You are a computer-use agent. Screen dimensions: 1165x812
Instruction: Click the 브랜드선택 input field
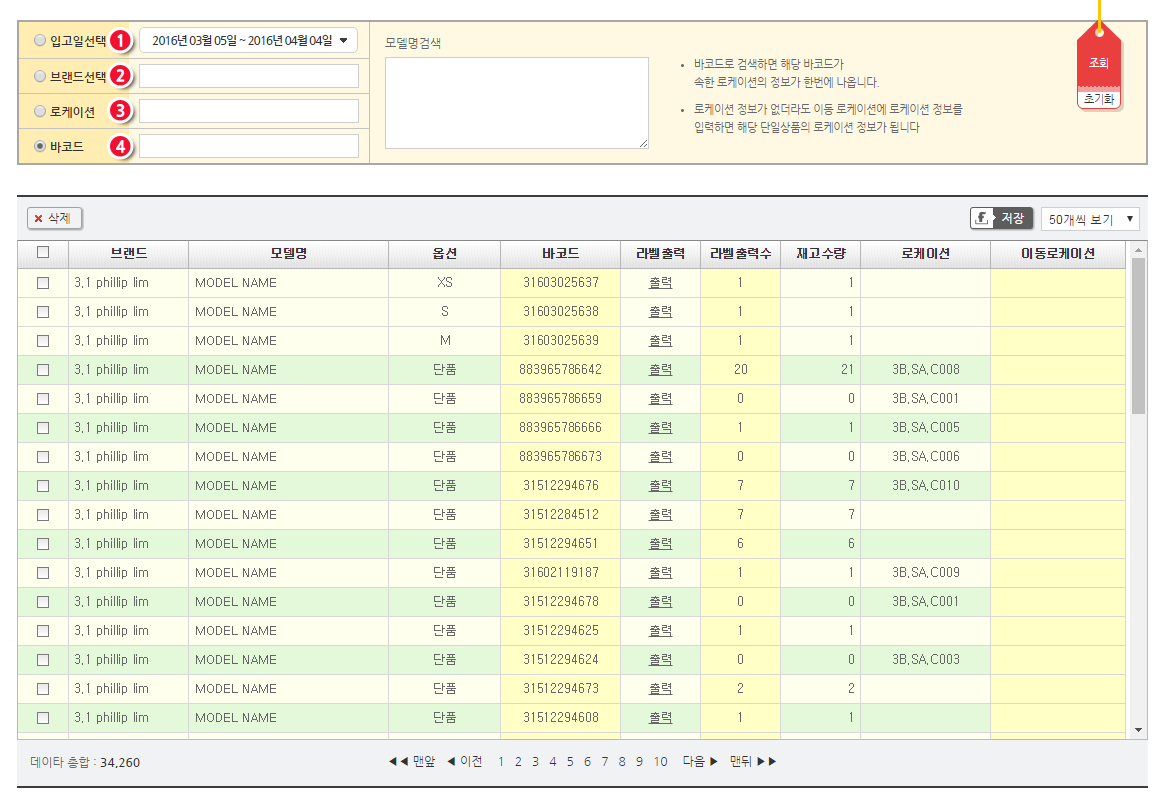pos(249,76)
